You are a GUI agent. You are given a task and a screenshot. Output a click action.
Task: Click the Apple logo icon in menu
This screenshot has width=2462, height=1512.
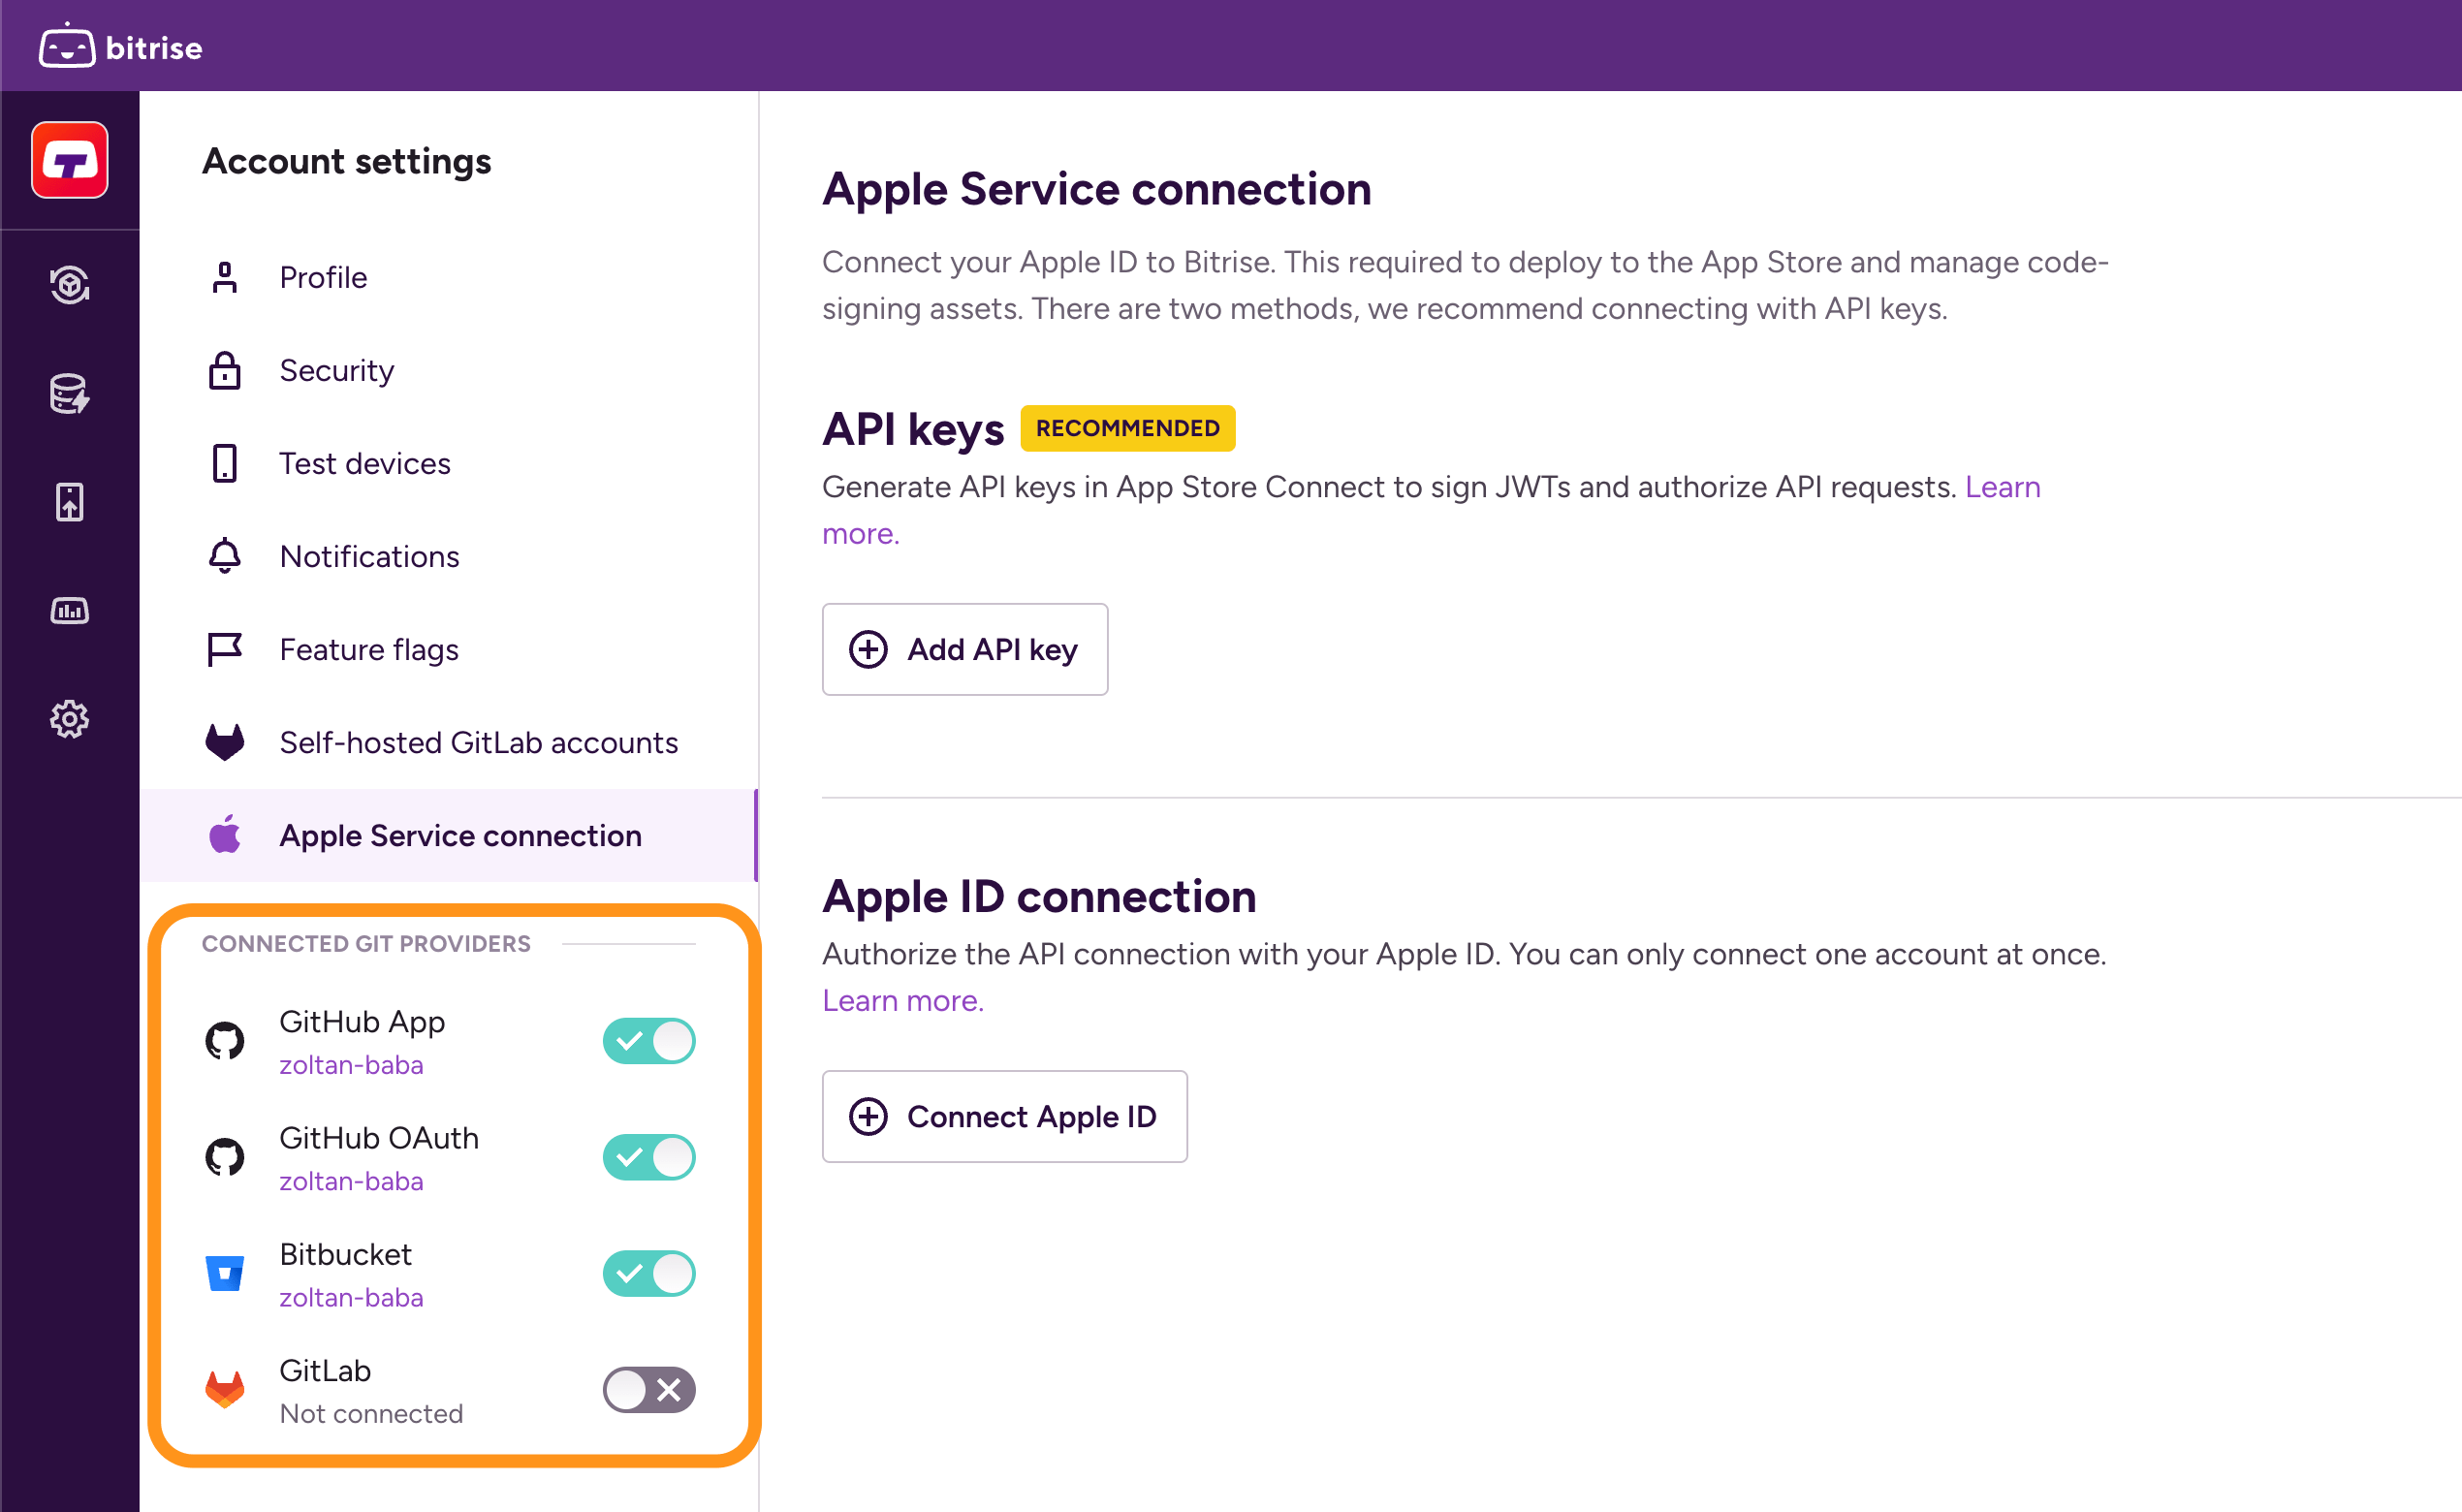click(225, 835)
